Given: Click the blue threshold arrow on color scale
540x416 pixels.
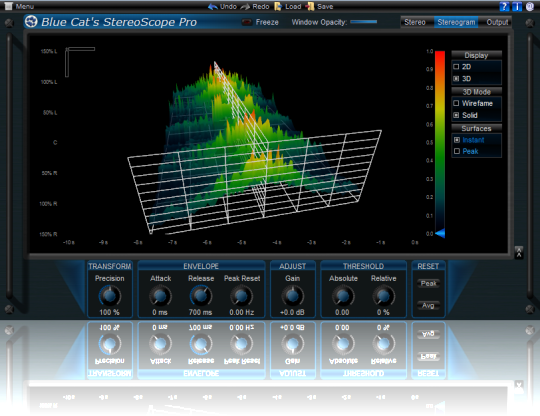Looking at the screenshot, I should click(x=440, y=233).
